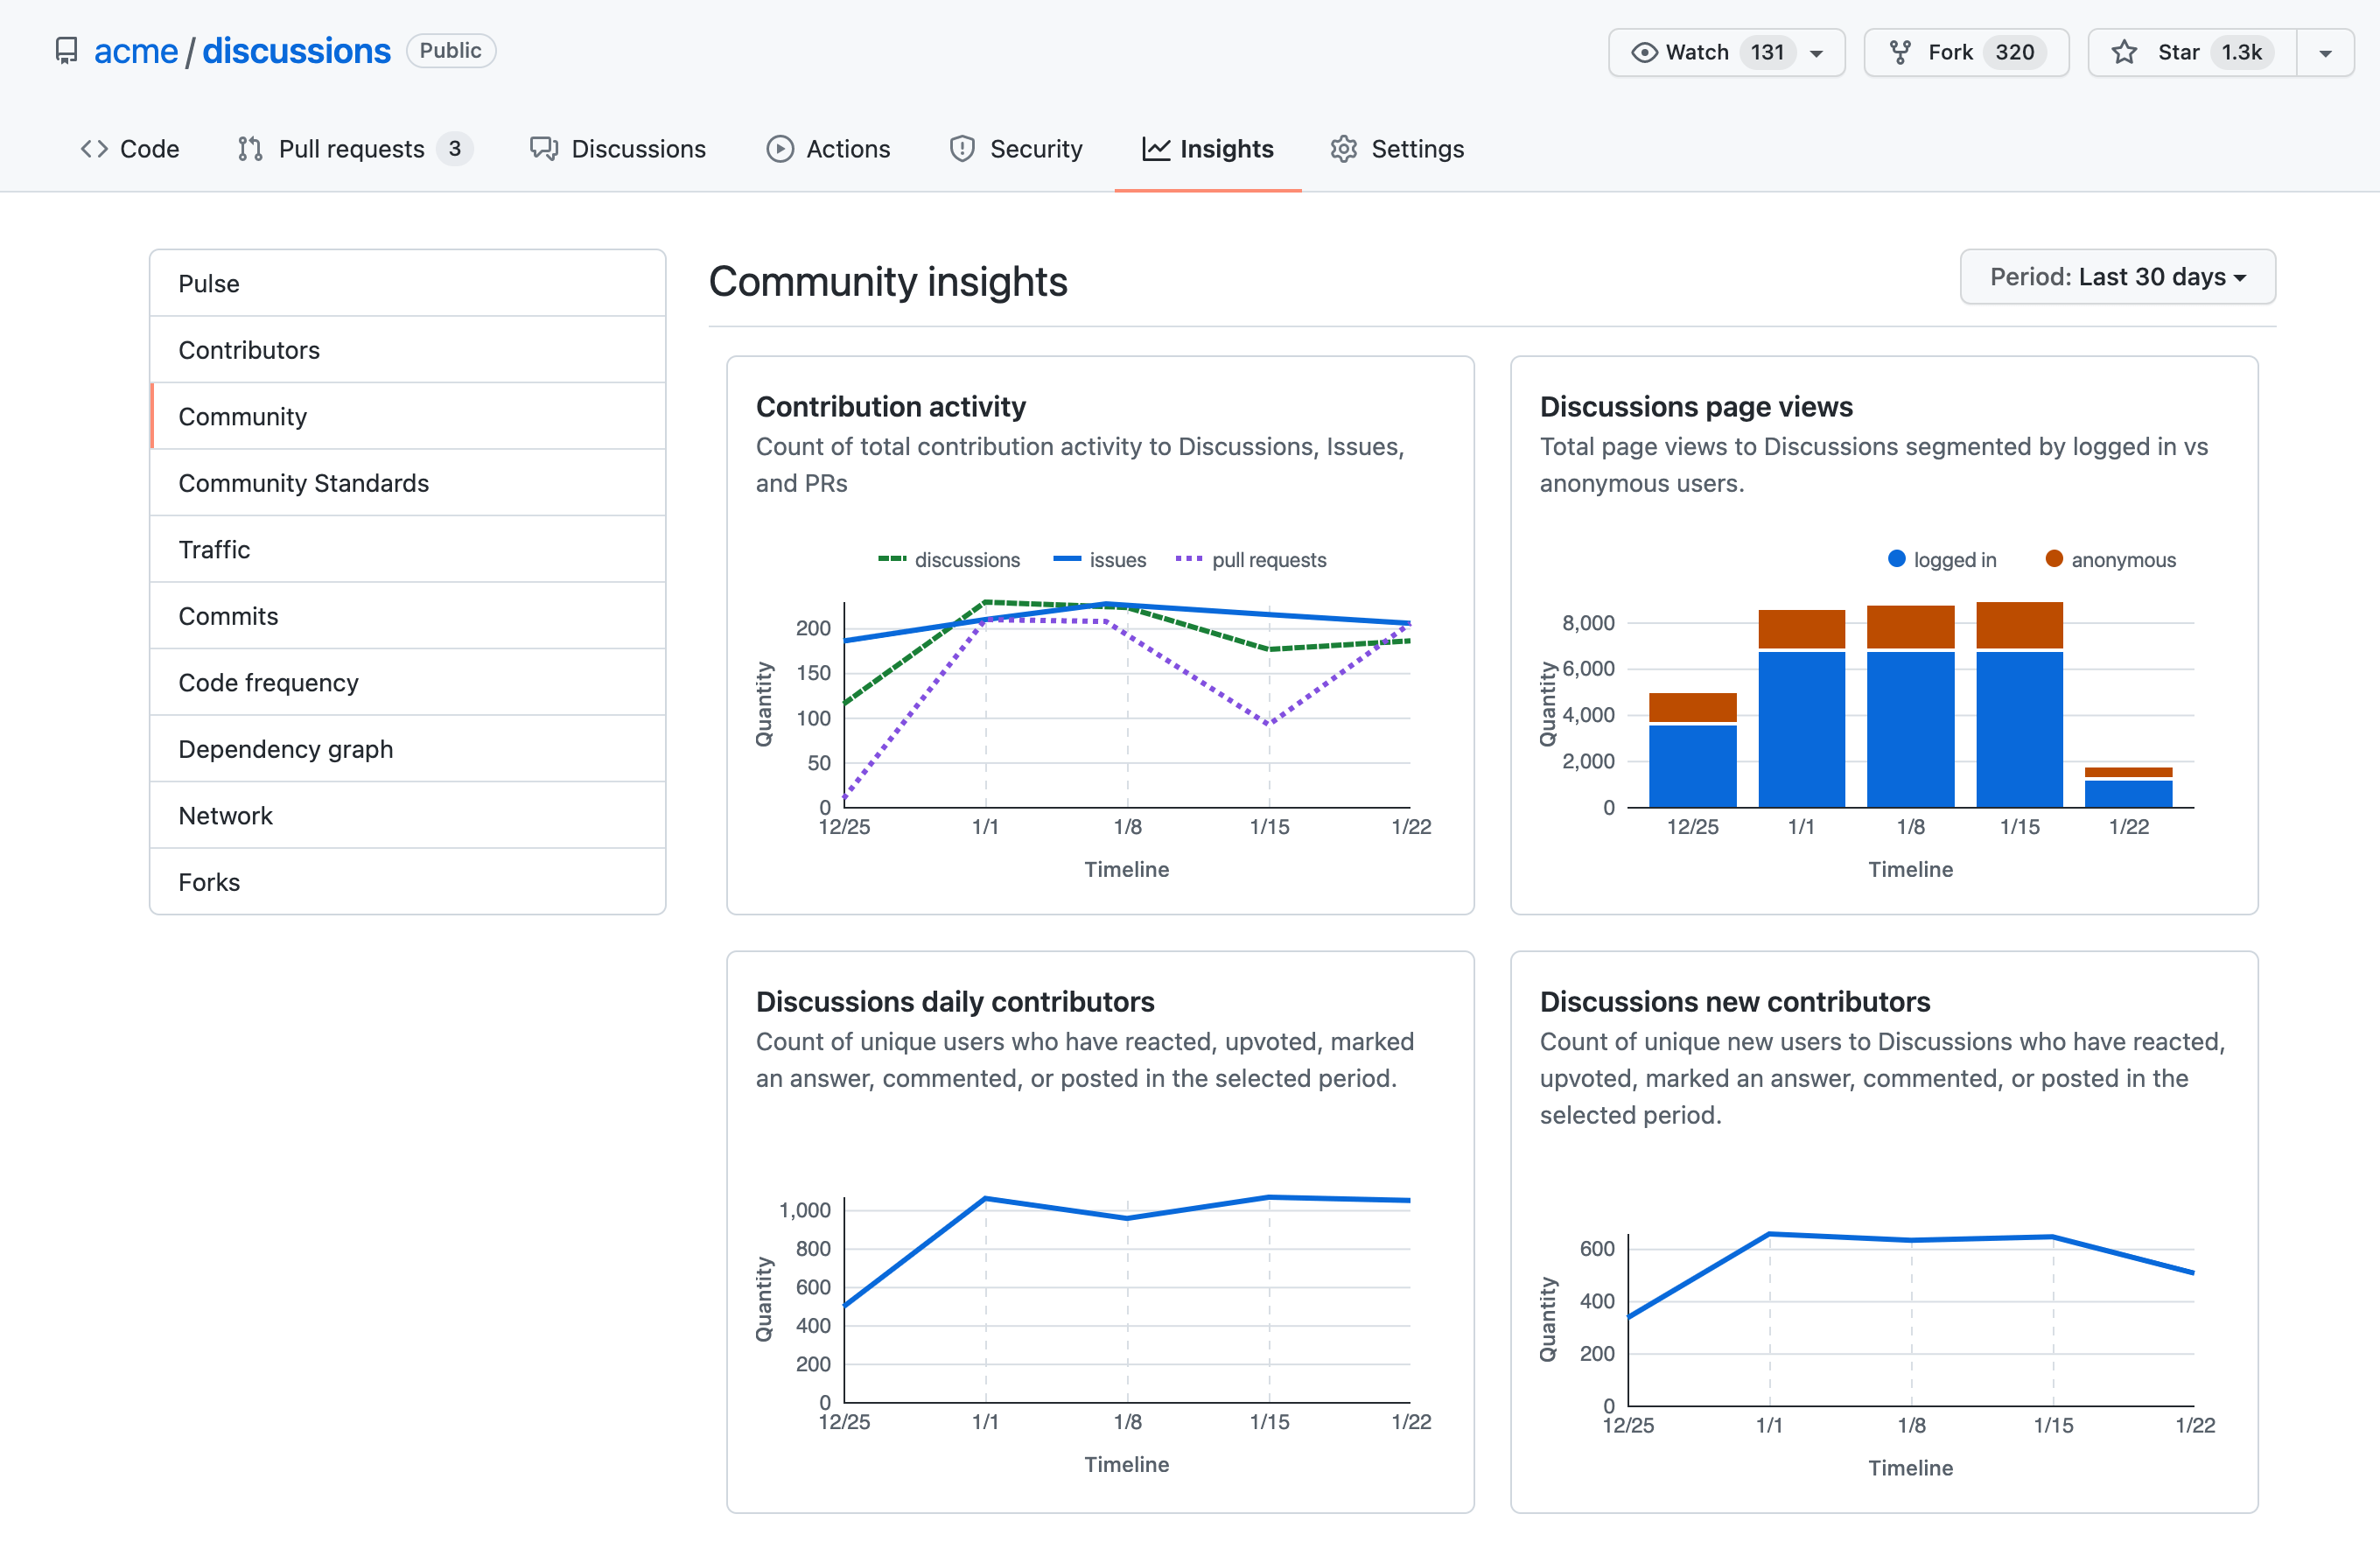Open the Security tab
Viewport: 2380px width, 1549px height.
tap(1016, 149)
